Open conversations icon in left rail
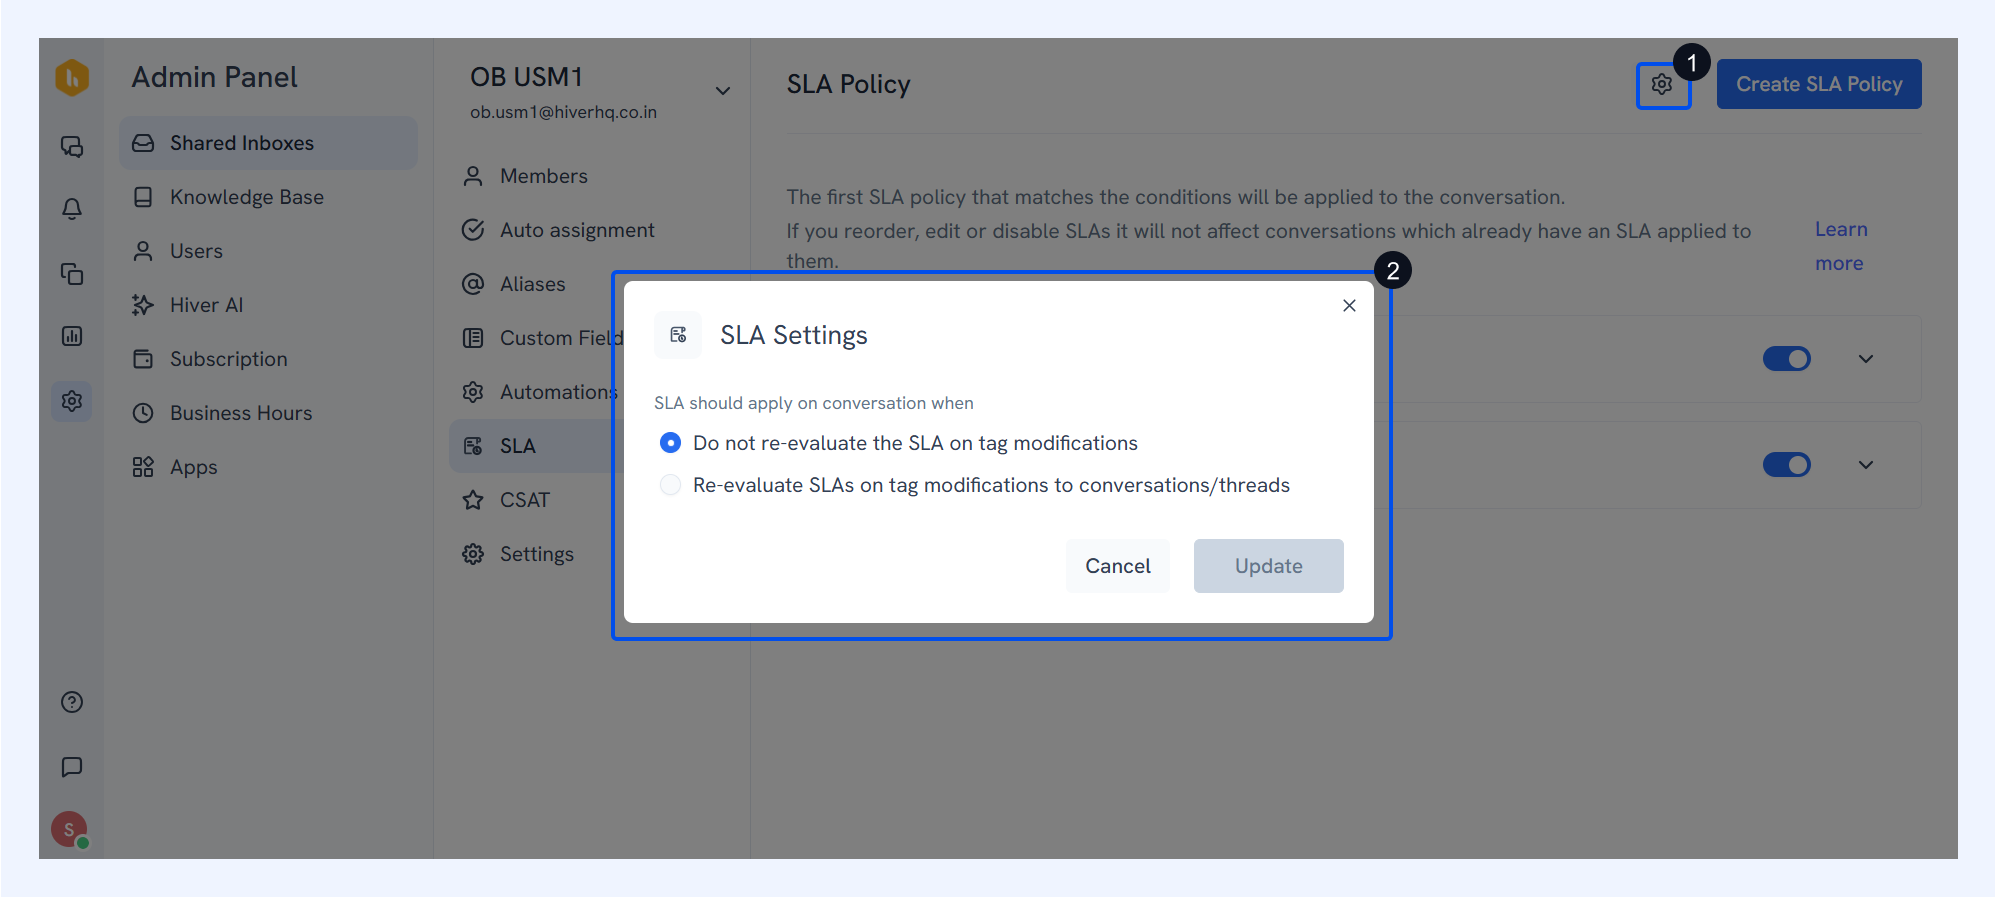 pyautogui.click(x=72, y=147)
